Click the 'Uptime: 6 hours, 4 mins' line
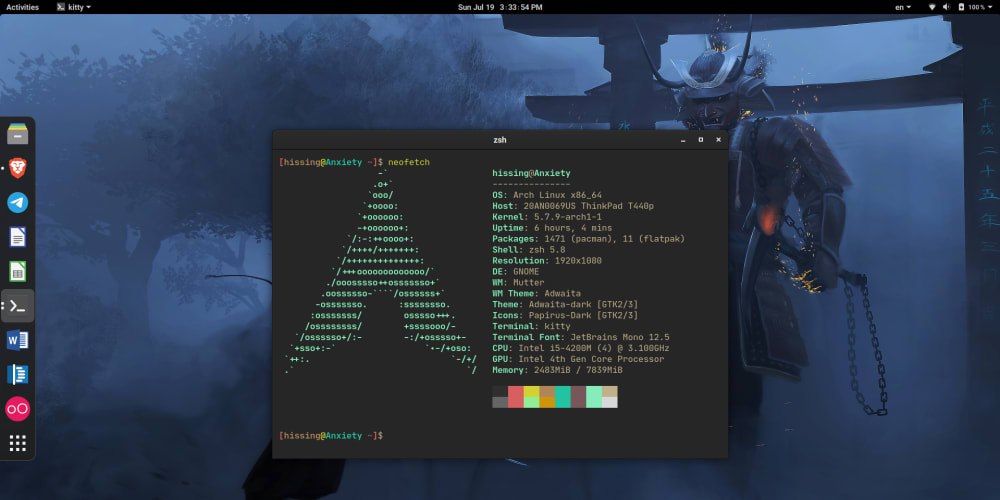 (552, 228)
